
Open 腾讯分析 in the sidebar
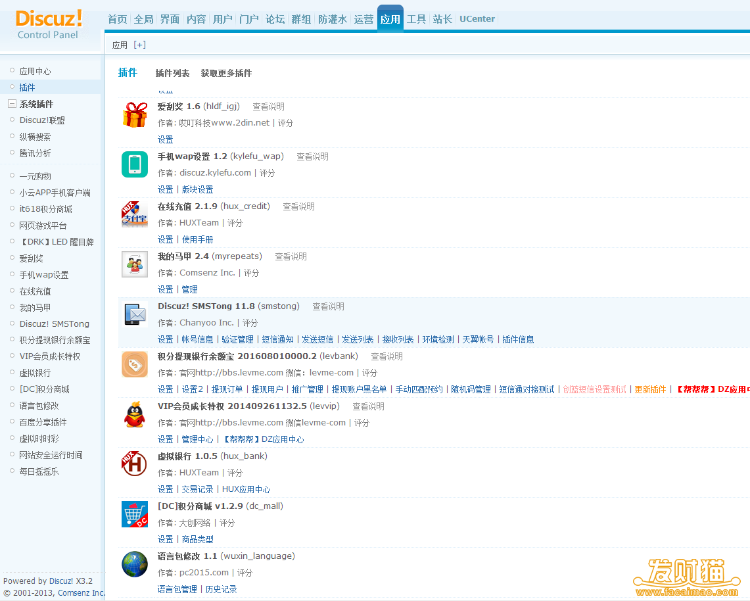(35, 153)
